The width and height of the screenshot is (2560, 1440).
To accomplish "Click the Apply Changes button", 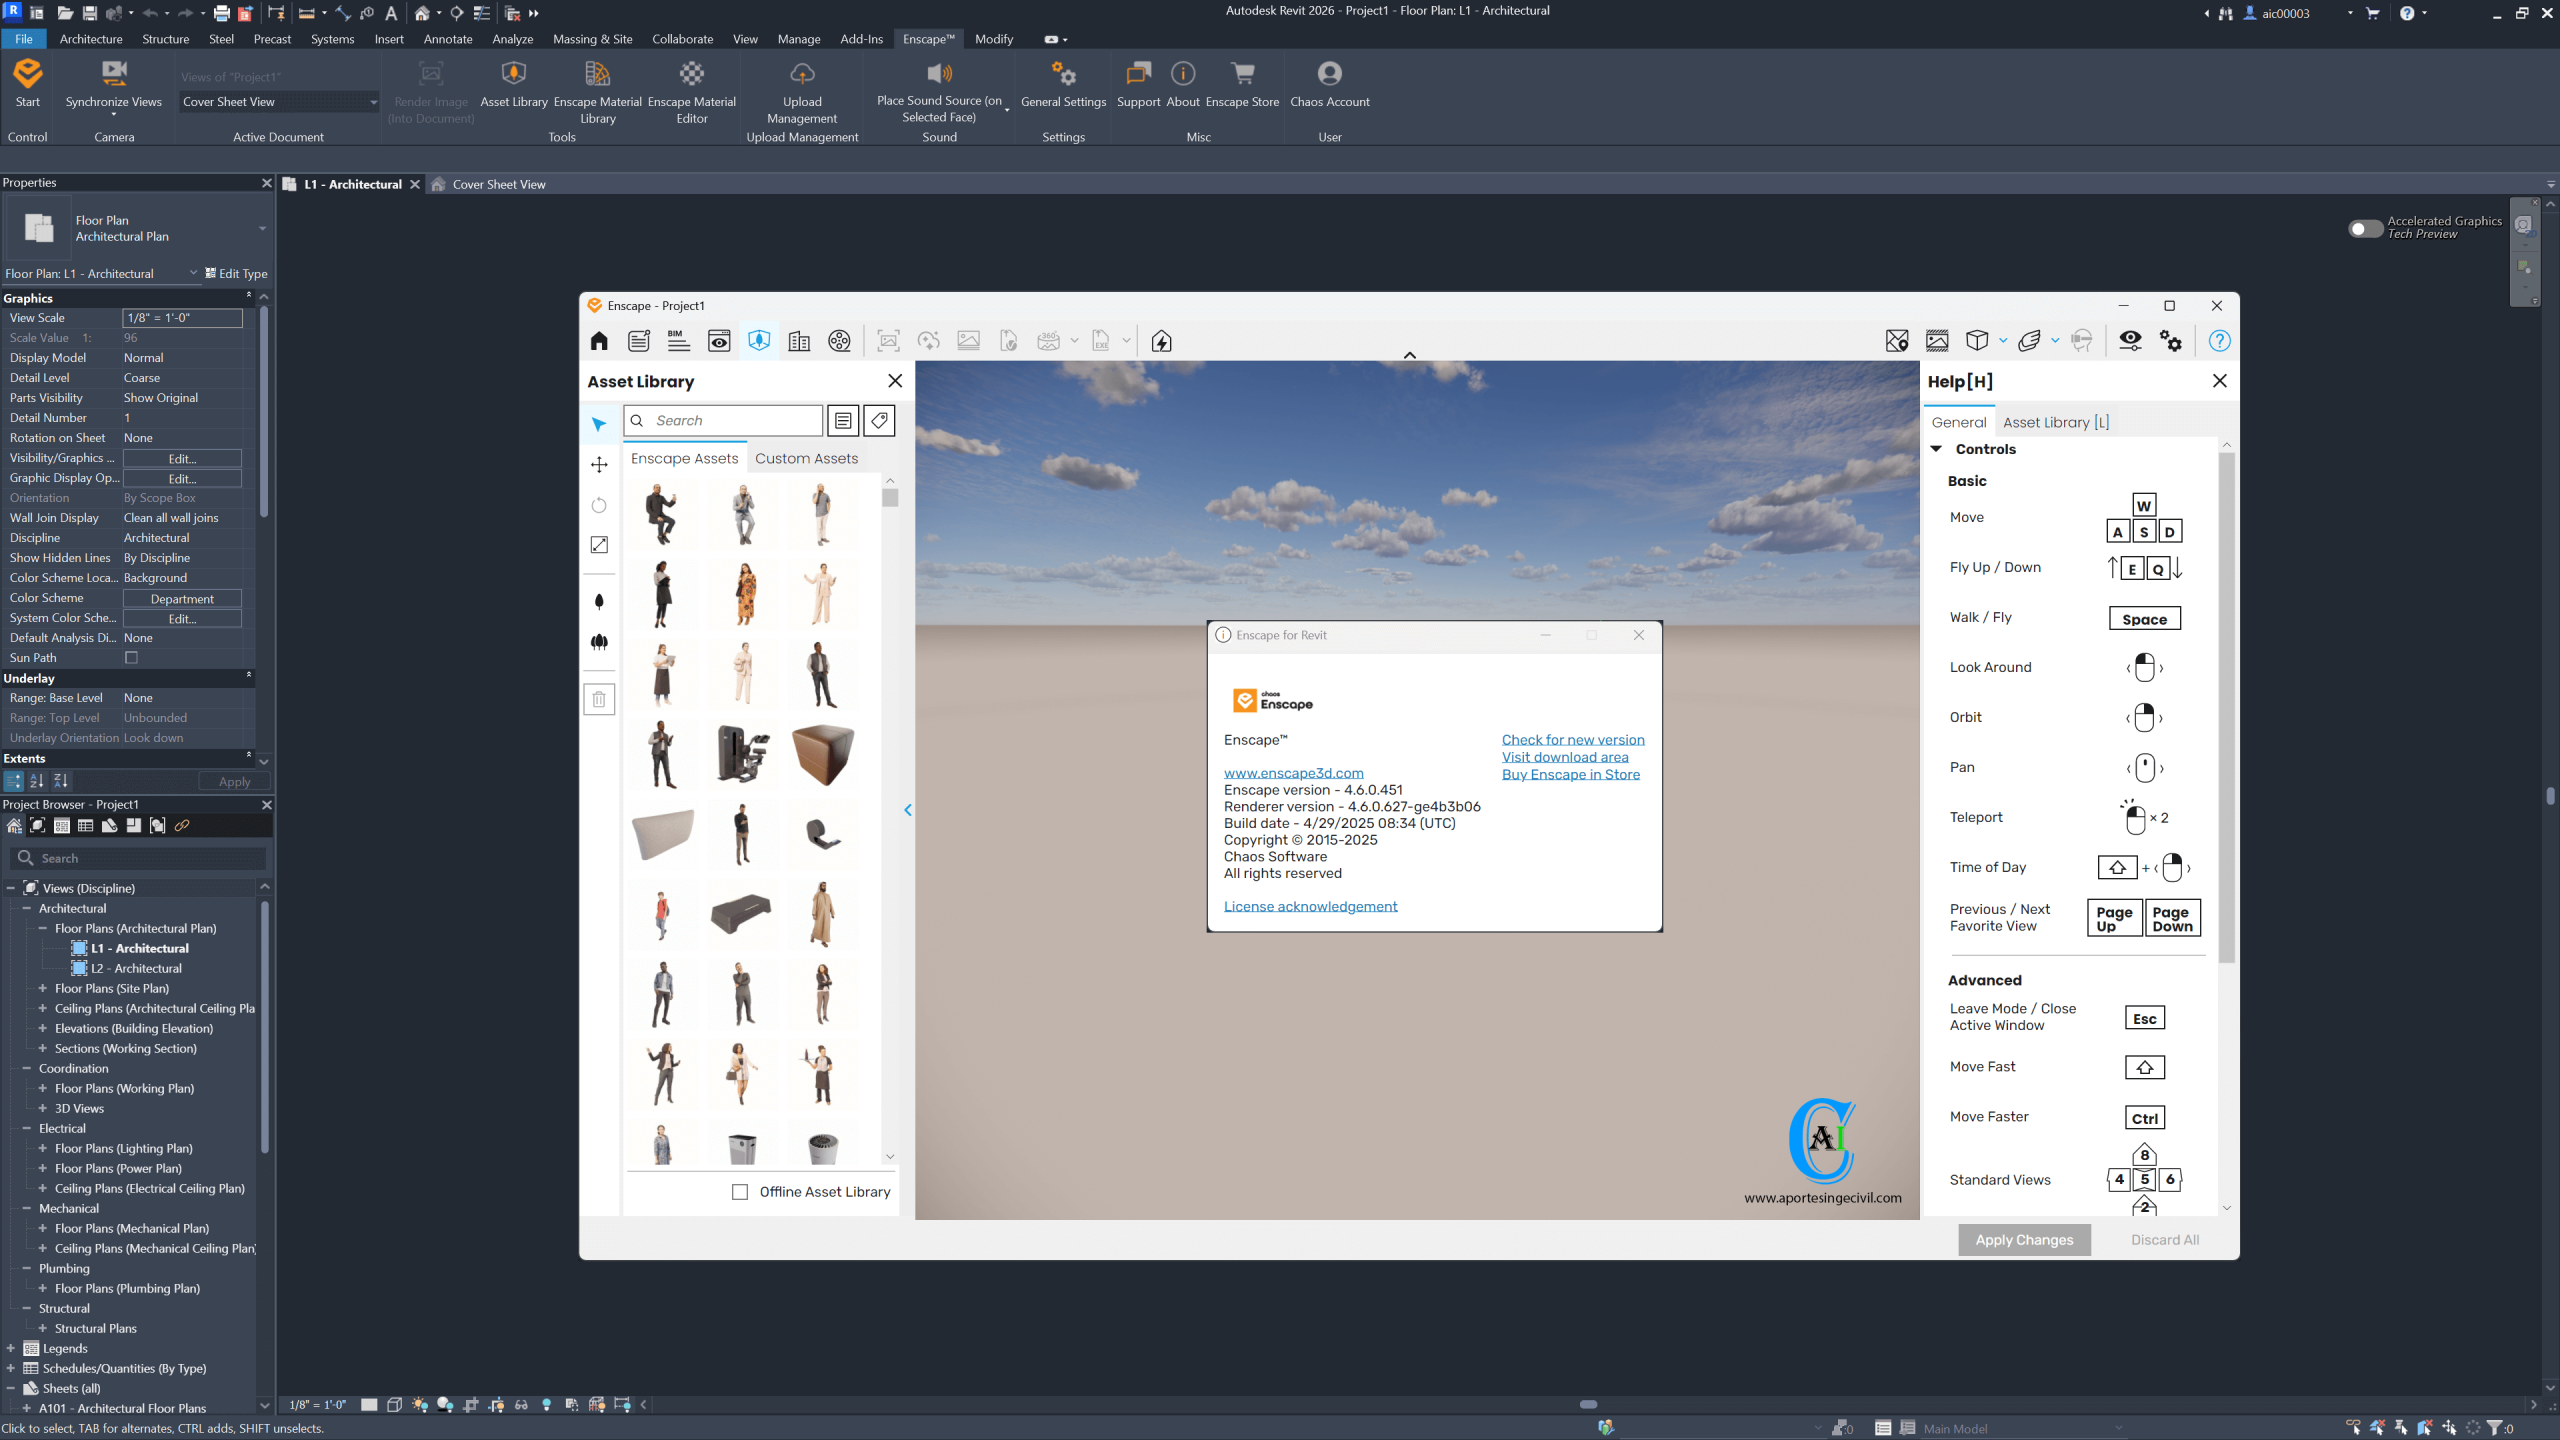I will coord(2024,1240).
